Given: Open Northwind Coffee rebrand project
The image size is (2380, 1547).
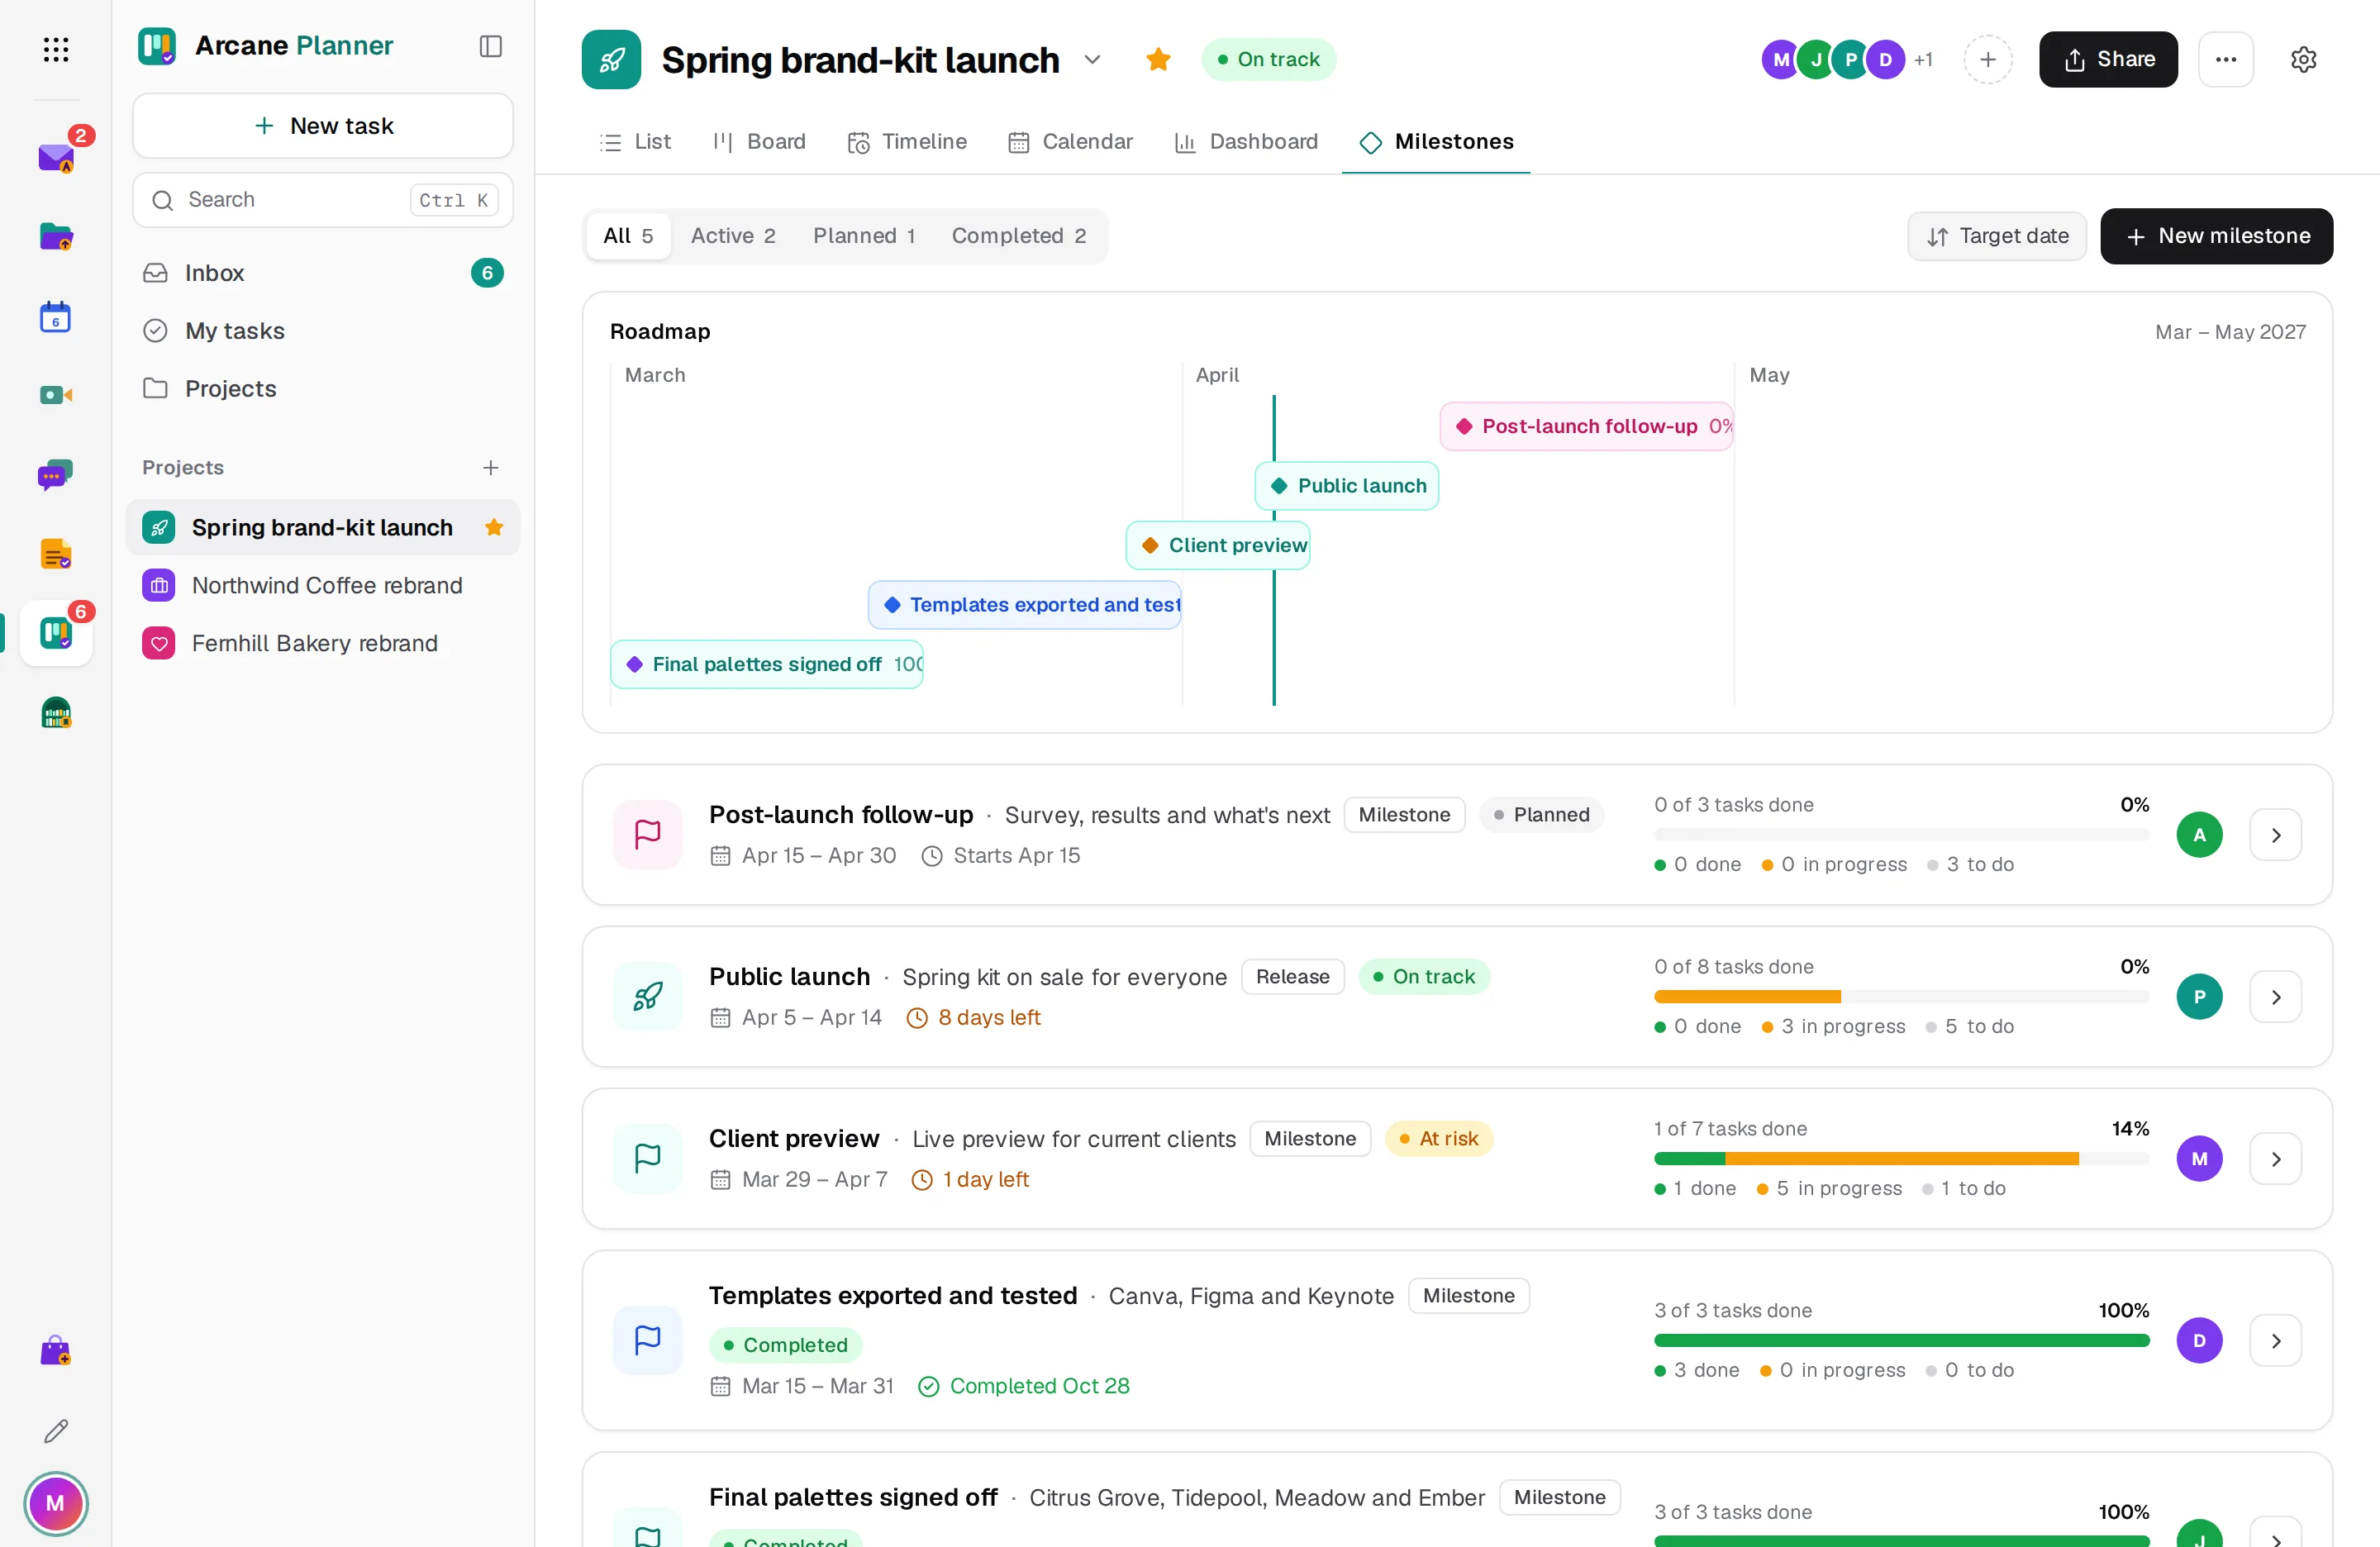Looking at the screenshot, I should pyautogui.click(x=323, y=585).
